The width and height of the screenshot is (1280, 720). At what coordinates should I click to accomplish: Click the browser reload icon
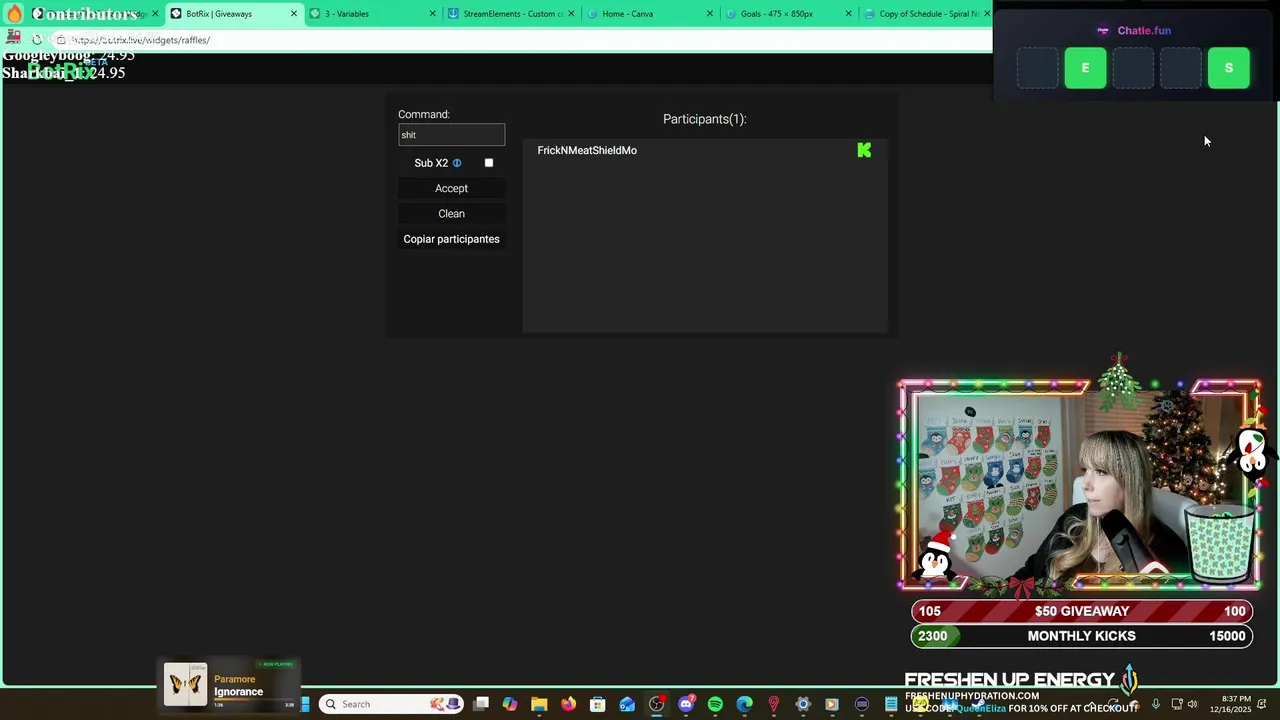pyautogui.click(x=37, y=40)
